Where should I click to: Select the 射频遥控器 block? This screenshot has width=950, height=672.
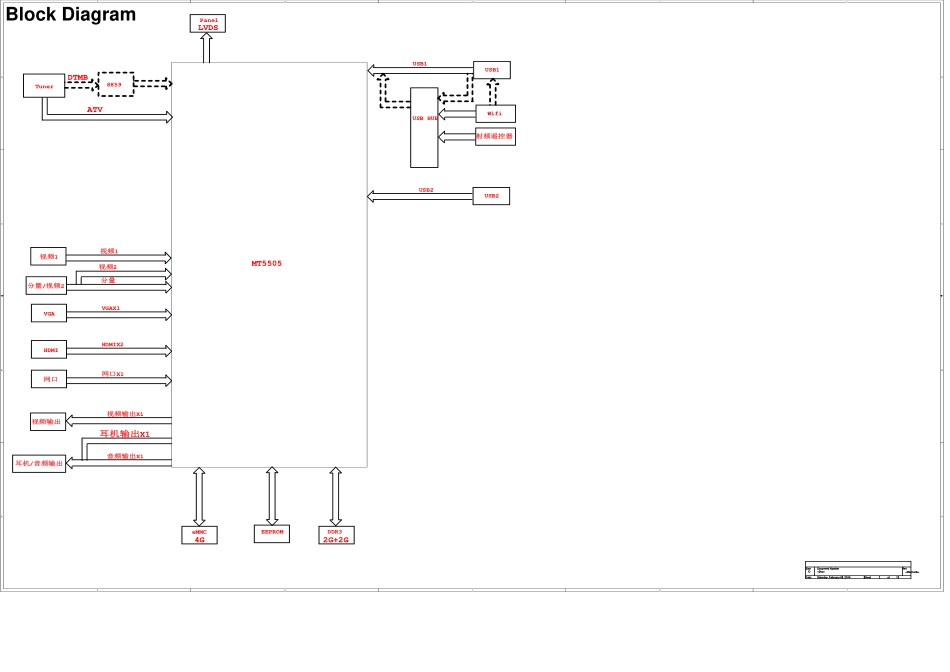[x=495, y=136]
